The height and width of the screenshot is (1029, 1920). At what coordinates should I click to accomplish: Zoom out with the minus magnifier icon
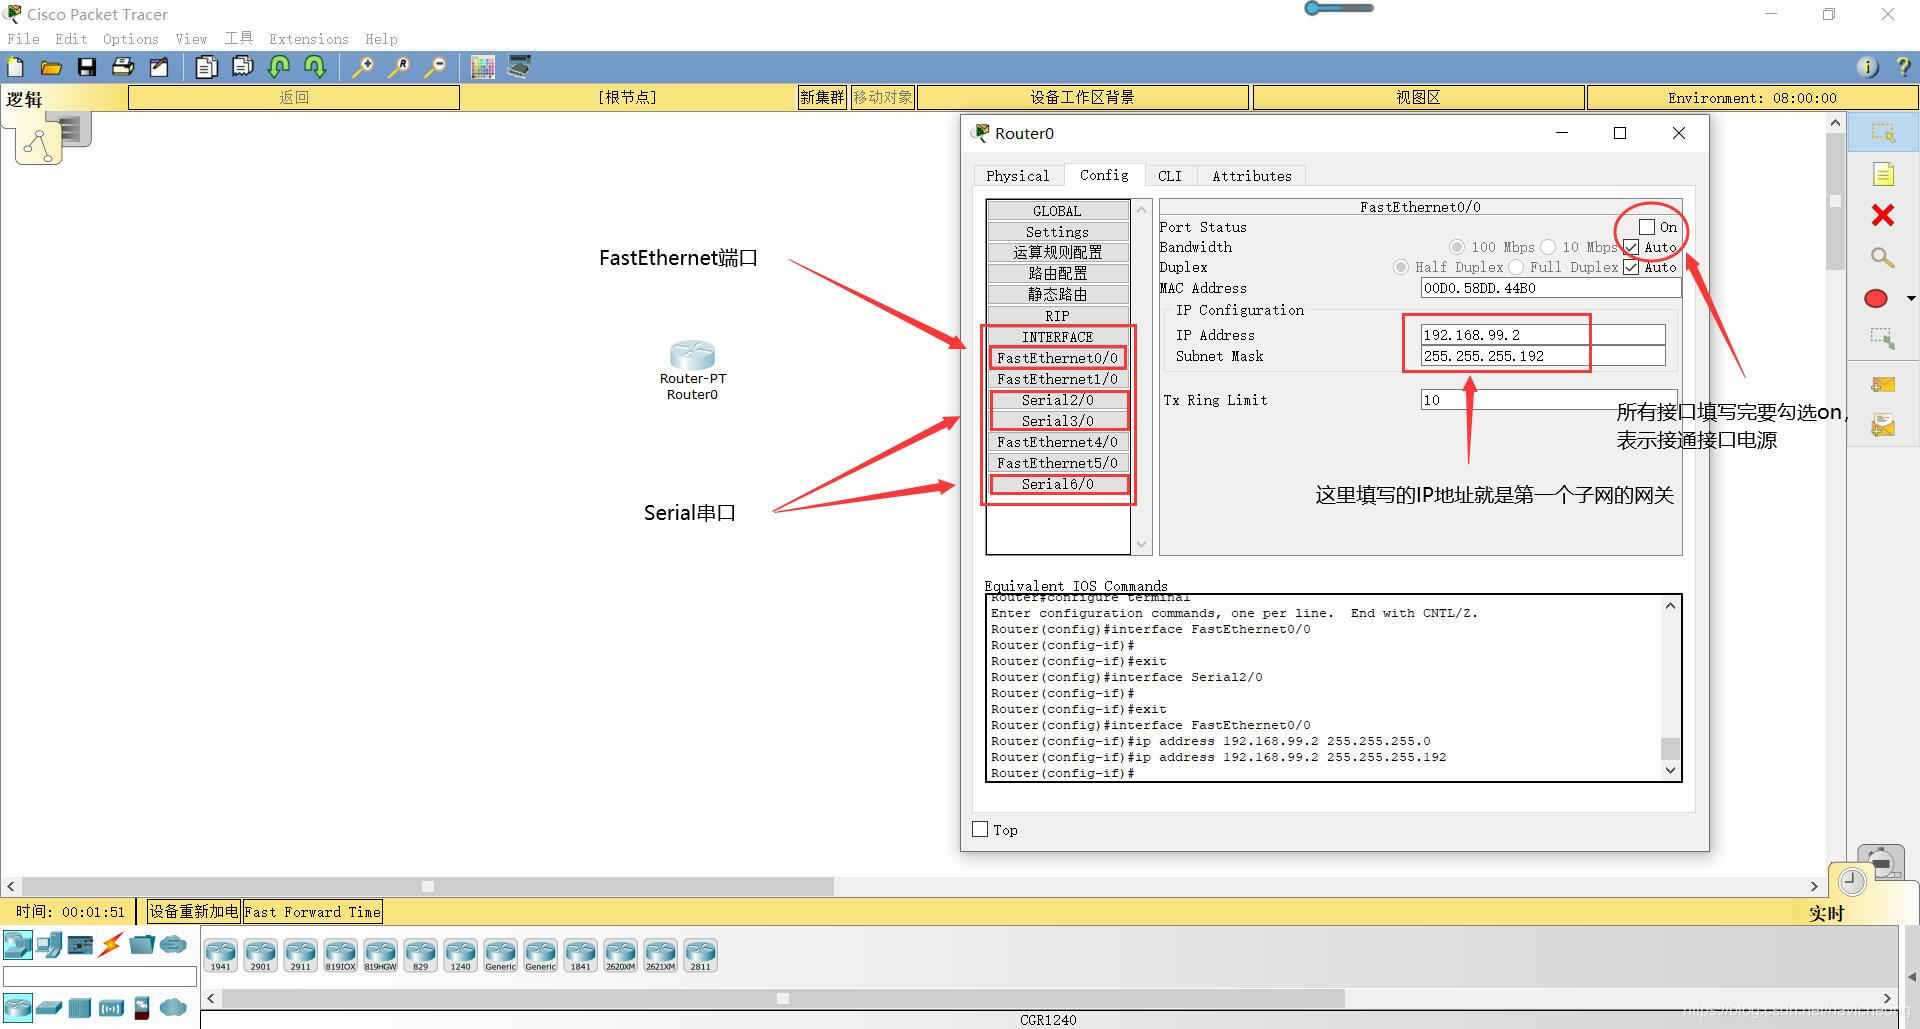click(435, 67)
